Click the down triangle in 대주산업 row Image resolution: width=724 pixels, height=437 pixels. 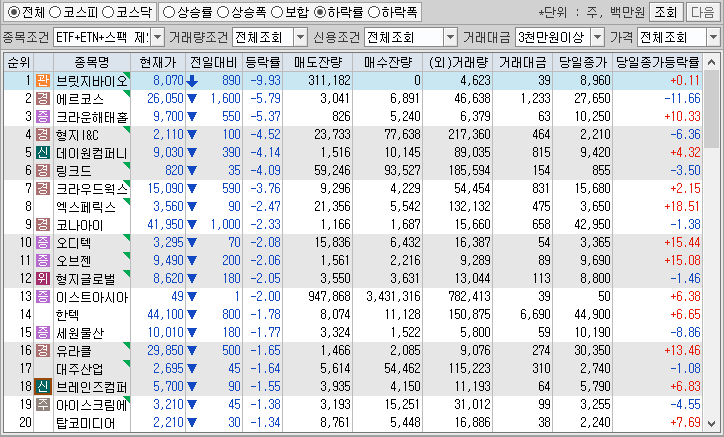(x=192, y=369)
